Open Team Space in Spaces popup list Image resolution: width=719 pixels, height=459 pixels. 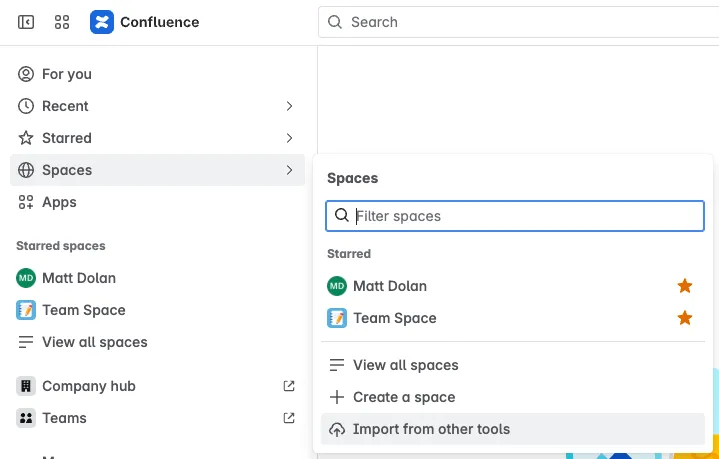[513, 318]
